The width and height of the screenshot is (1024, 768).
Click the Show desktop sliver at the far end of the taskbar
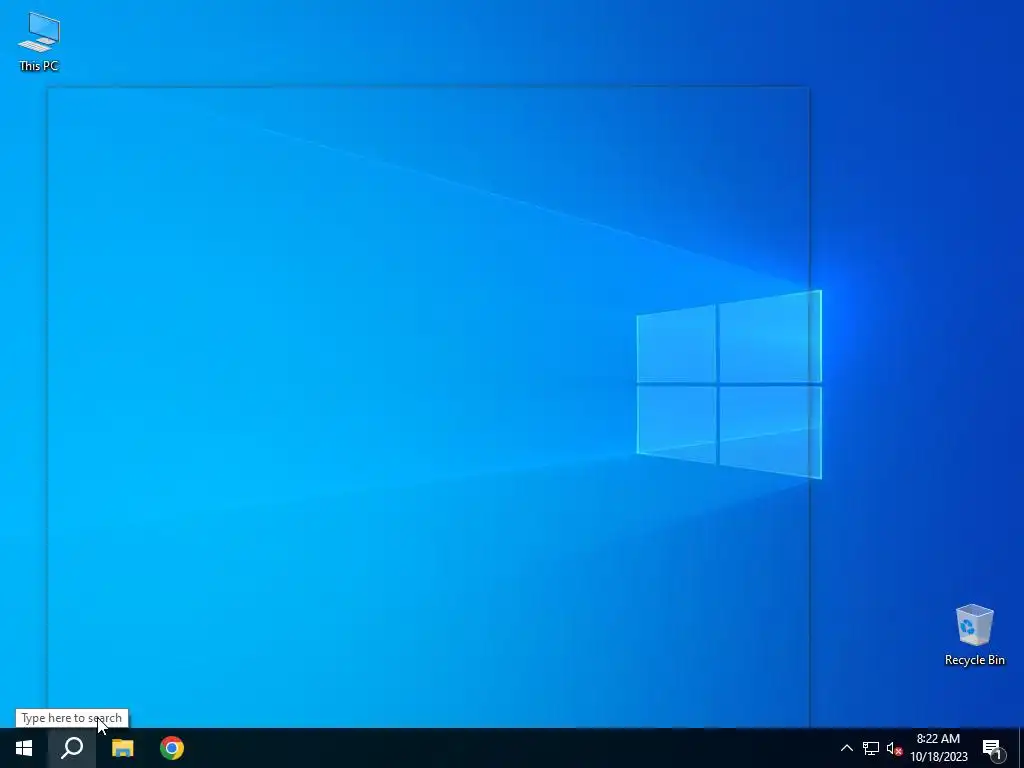click(x=1021, y=748)
